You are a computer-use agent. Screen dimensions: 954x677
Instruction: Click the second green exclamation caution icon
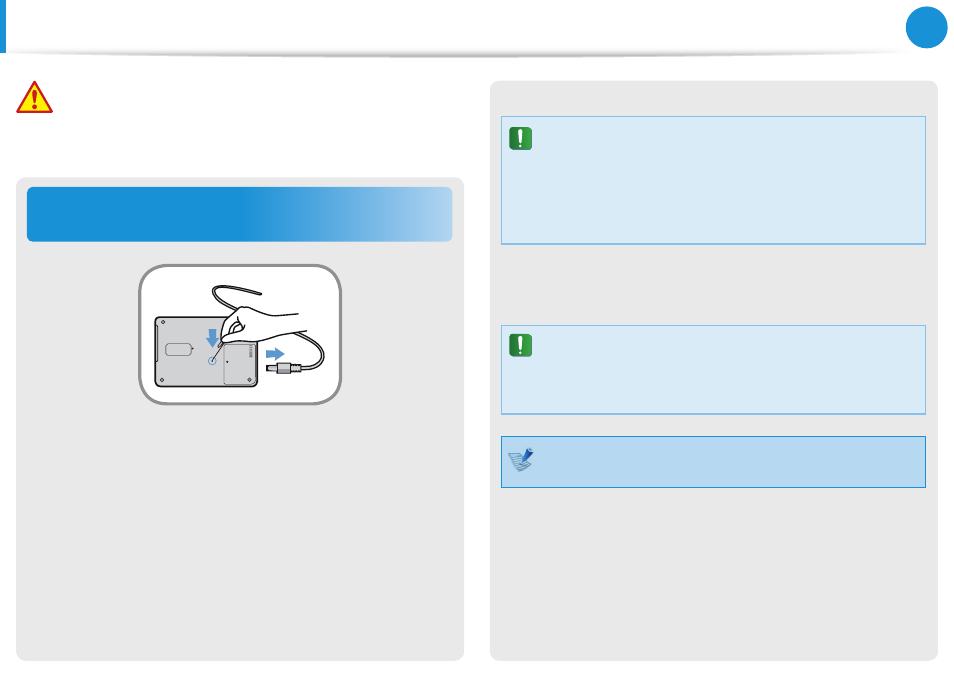coord(520,345)
